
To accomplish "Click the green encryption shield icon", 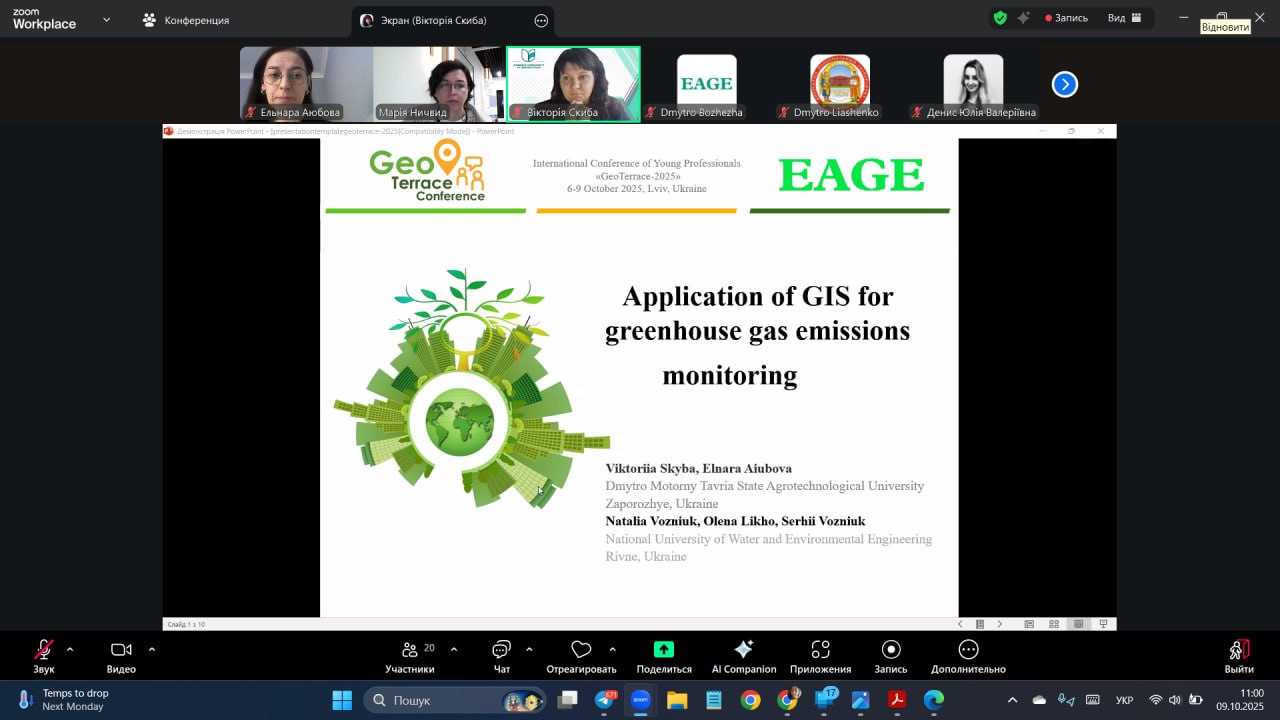I will [x=1000, y=18].
